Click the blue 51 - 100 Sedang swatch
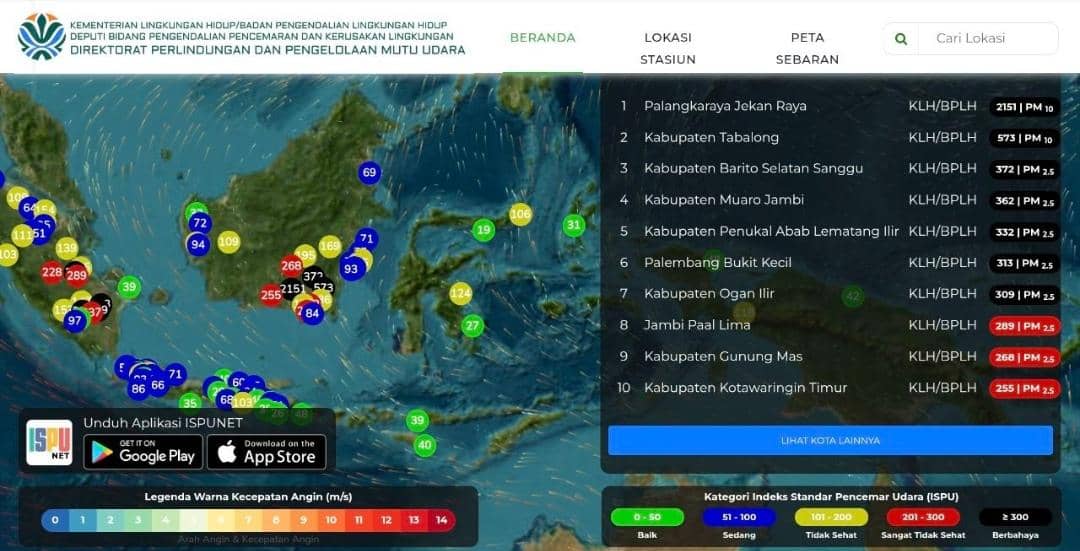Screen dimensions: 1080x551 (740, 517)
